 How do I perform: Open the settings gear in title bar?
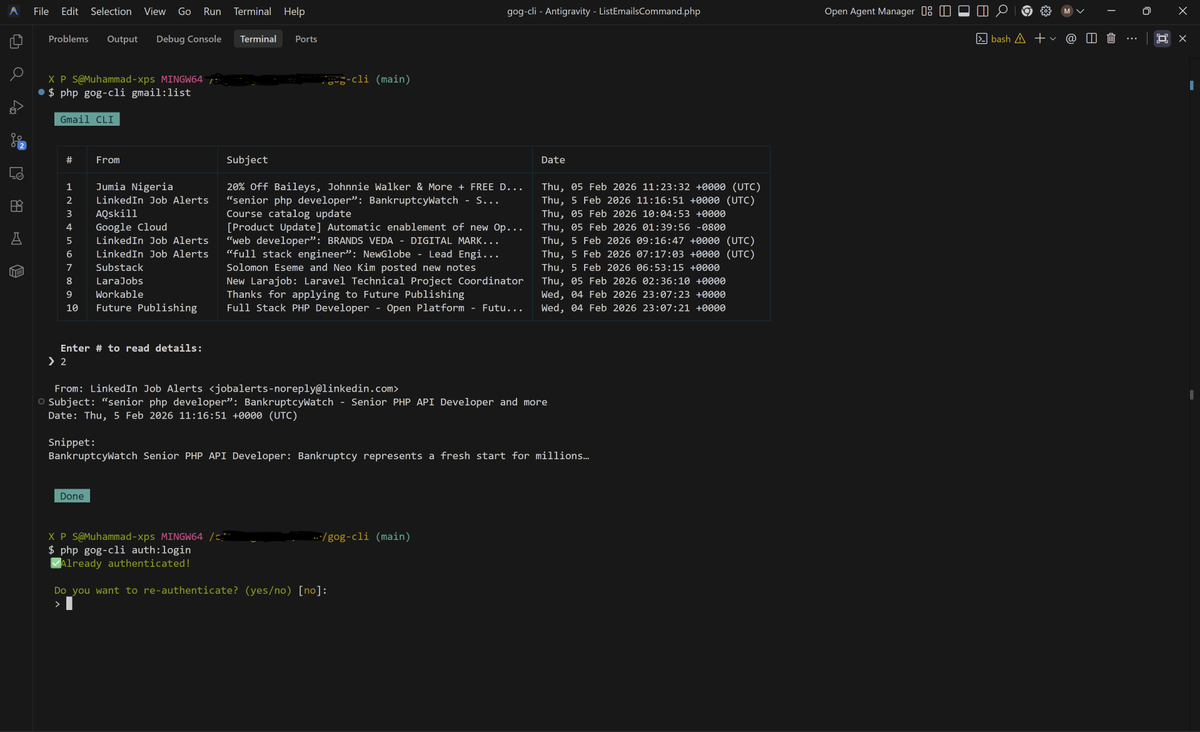tap(1046, 11)
